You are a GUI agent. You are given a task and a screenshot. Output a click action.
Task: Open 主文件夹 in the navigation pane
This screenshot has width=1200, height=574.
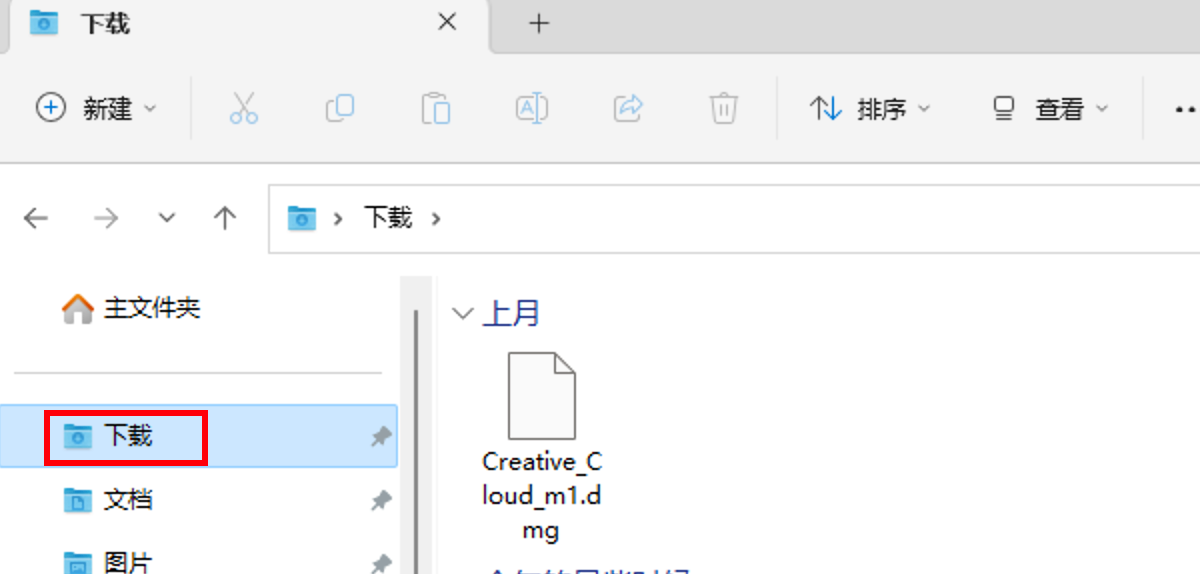click(x=131, y=308)
